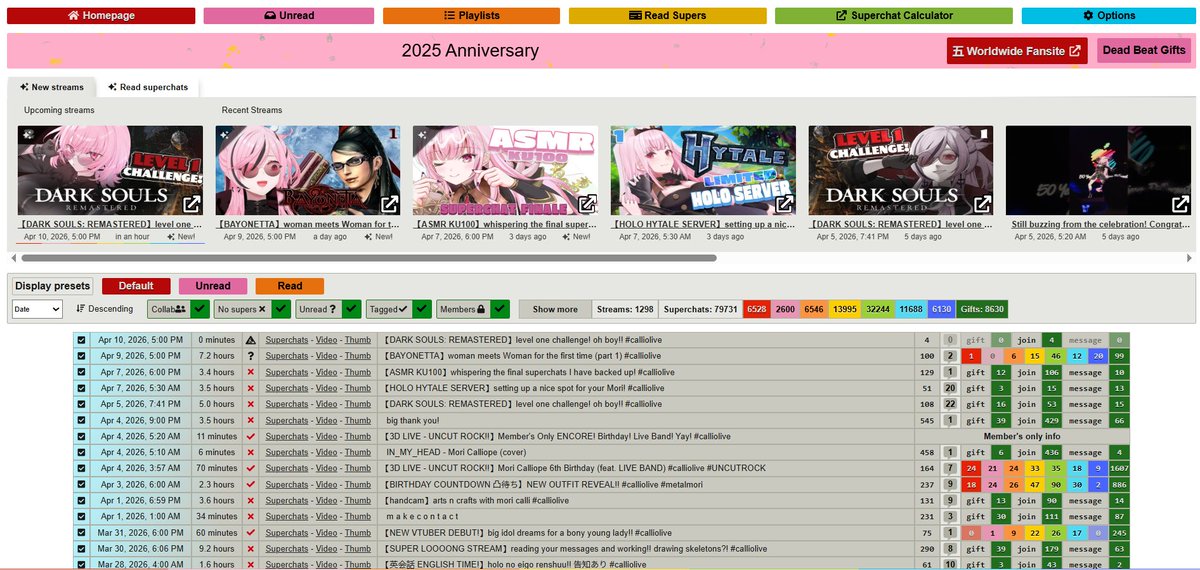The height and width of the screenshot is (570, 1200).
Task: Apply the Read display preset
Action: [x=290, y=285]
